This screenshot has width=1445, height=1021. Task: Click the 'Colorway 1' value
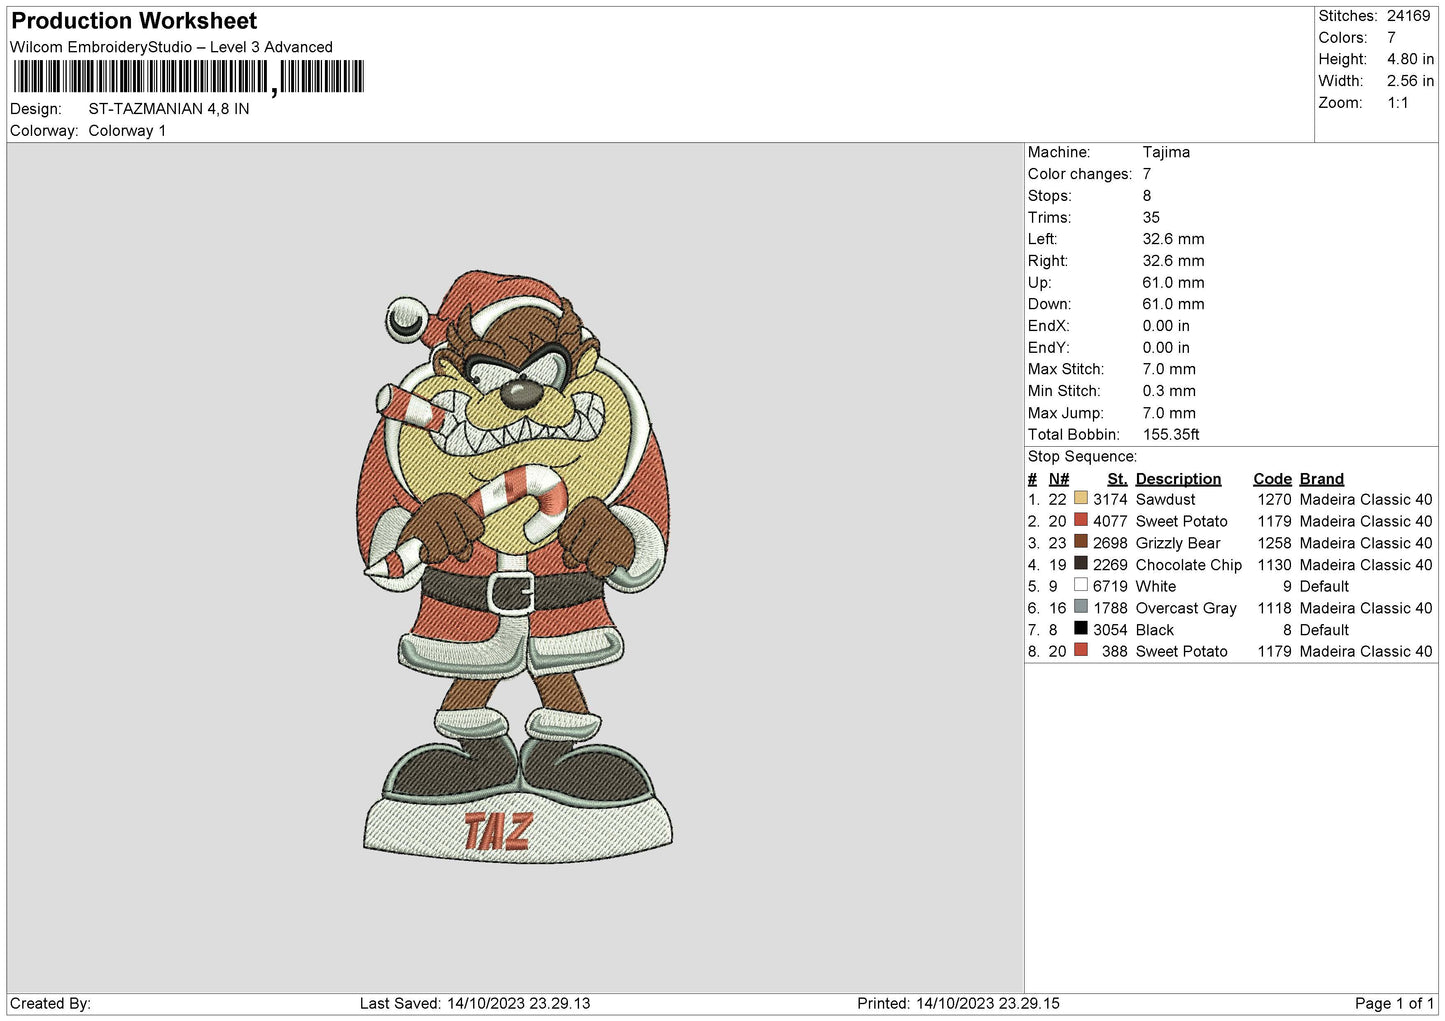point(127,131)
